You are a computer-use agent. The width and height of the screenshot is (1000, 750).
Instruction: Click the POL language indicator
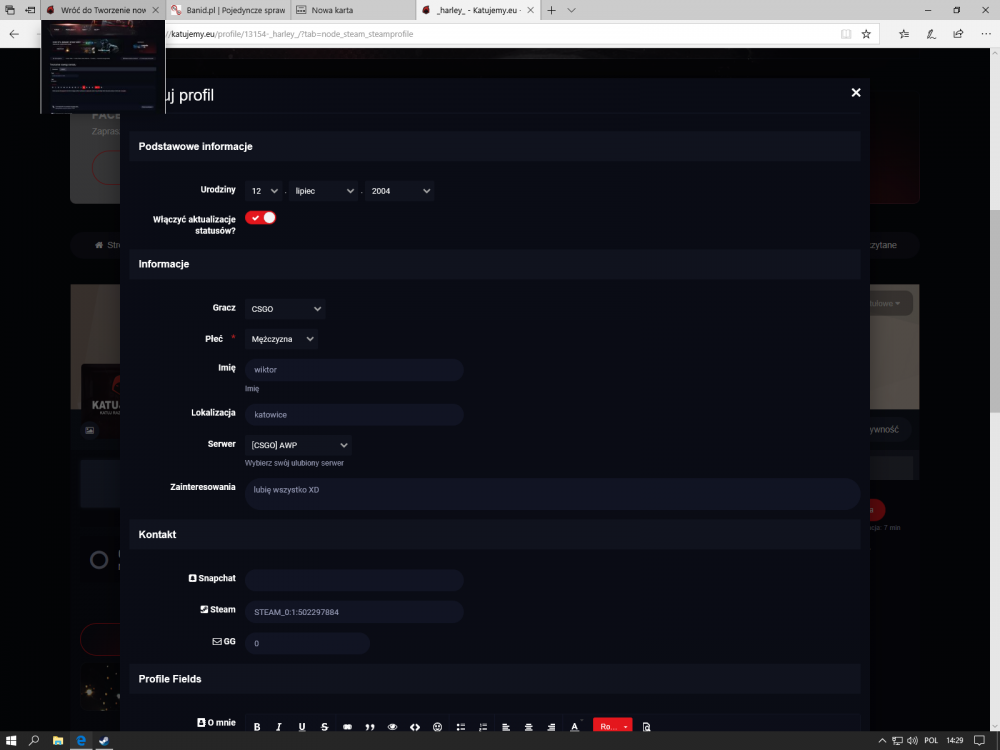point(931,740)
